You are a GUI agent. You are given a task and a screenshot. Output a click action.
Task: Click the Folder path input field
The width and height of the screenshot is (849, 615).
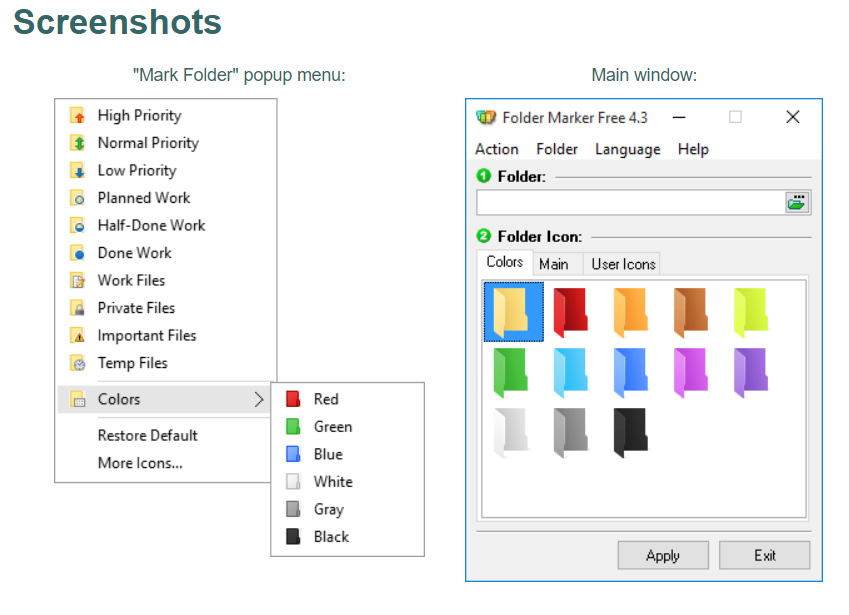[x=631, y=203]
